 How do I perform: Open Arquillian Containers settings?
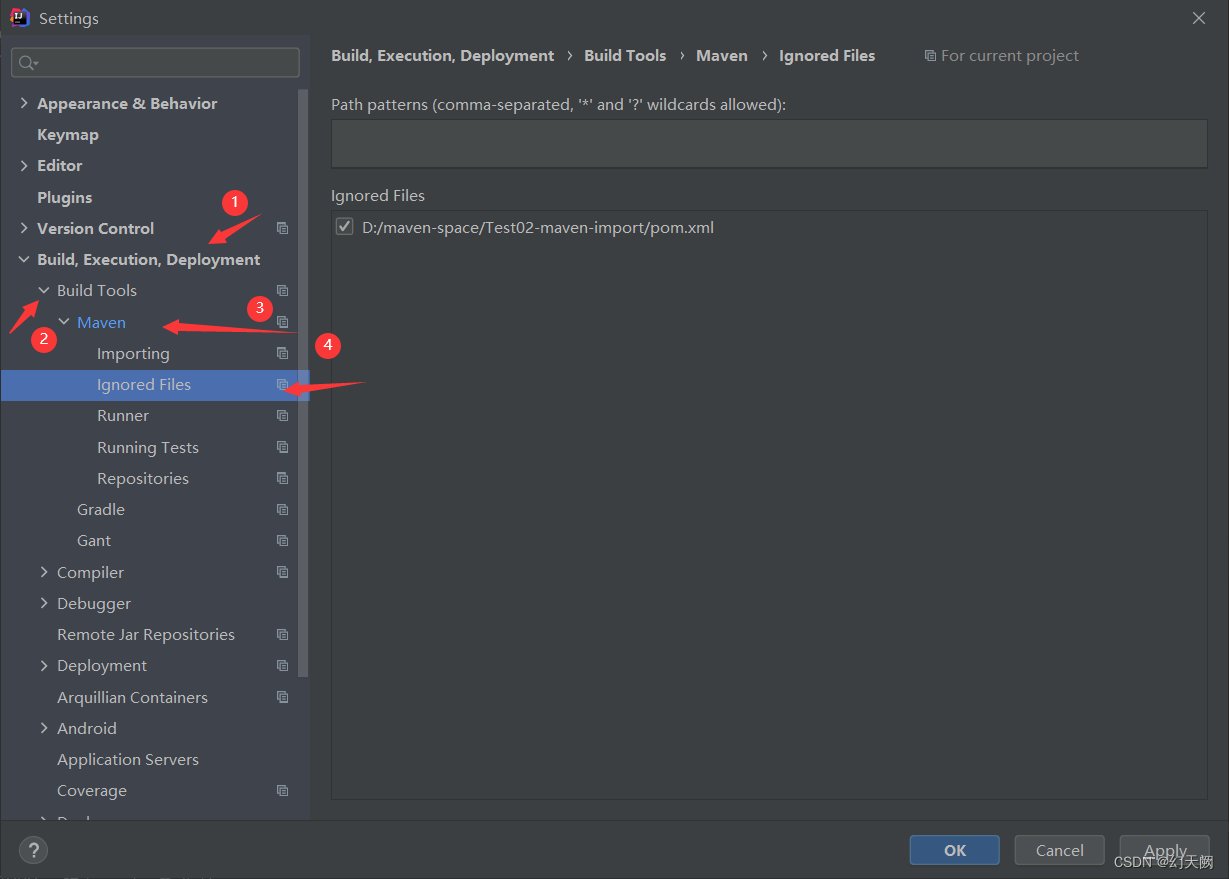point(132,697)
